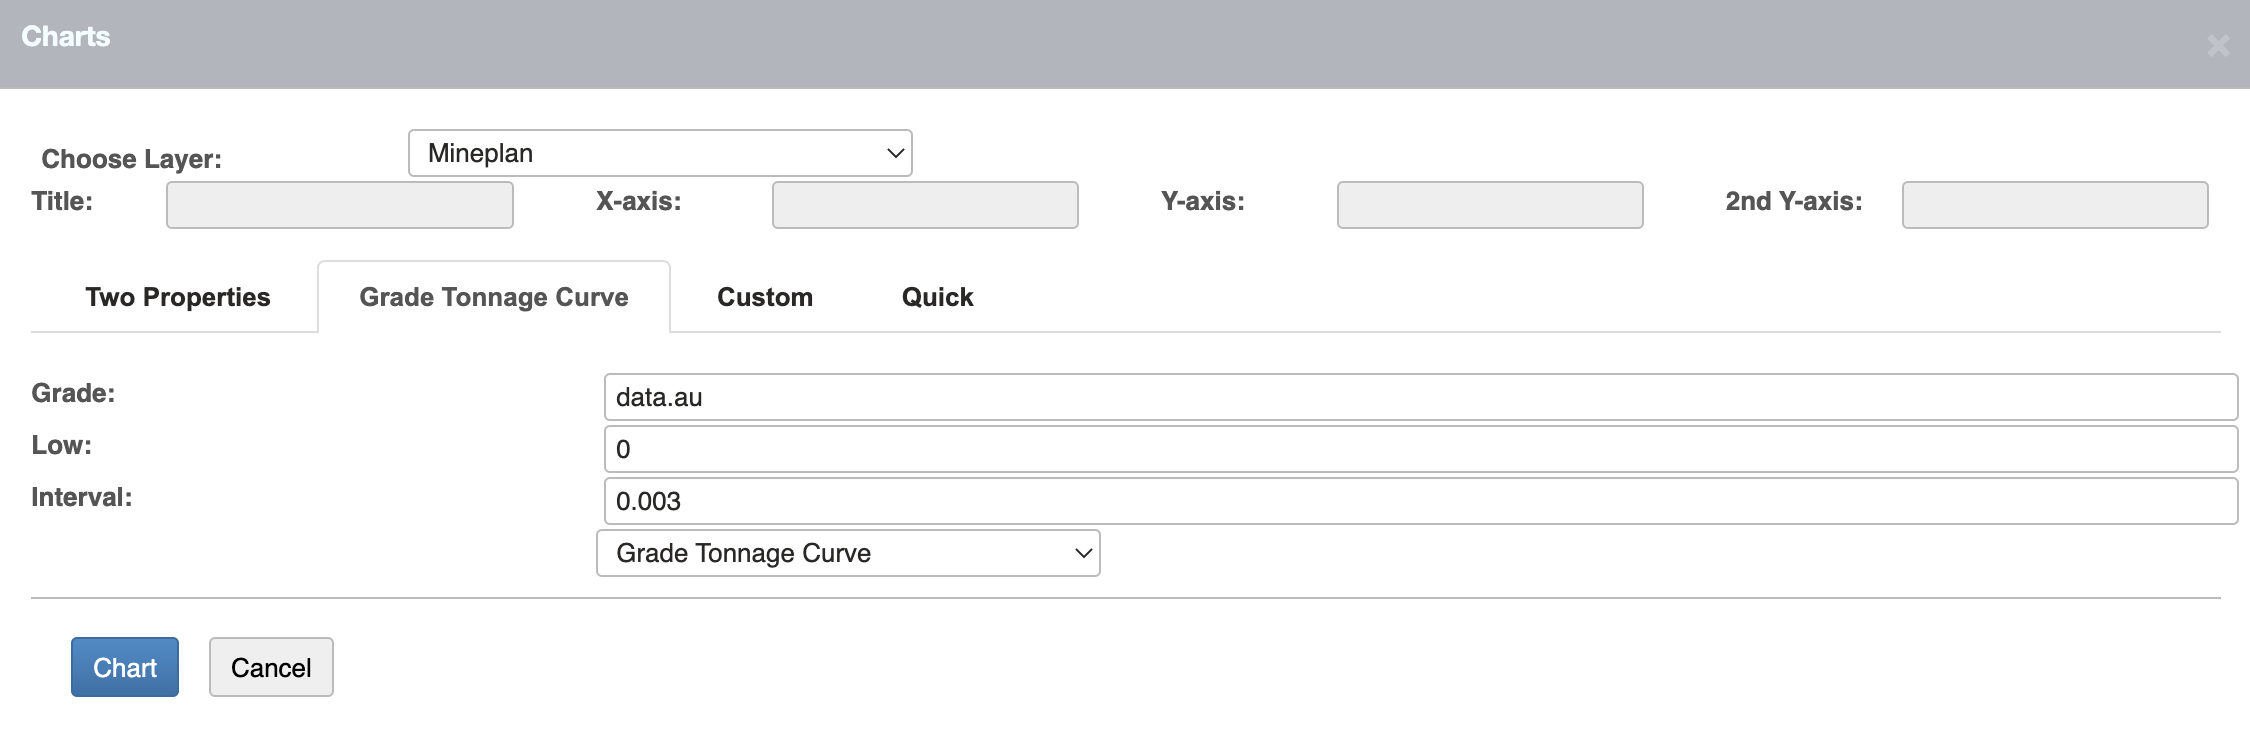The height and width of the screenshot is (746, 2250).
Task: Go to the Quick tab
Action: [x=937, y=297]
